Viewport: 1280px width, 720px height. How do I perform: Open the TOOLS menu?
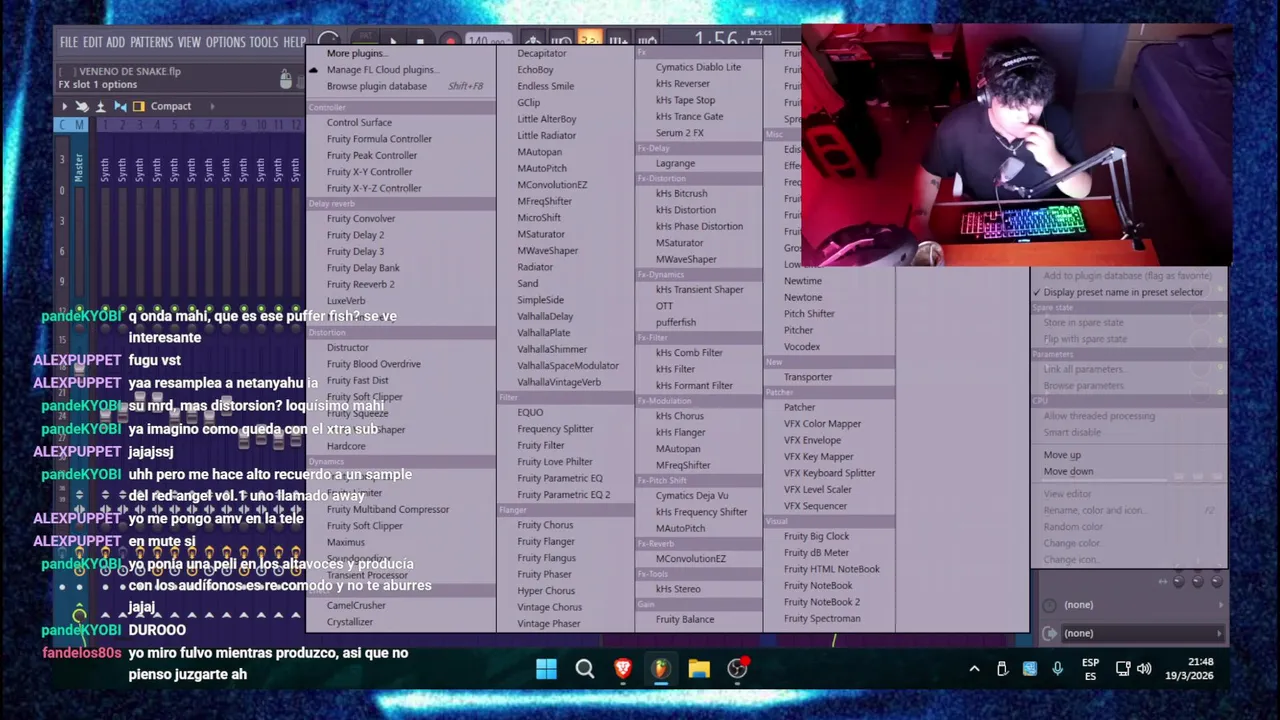263,42
